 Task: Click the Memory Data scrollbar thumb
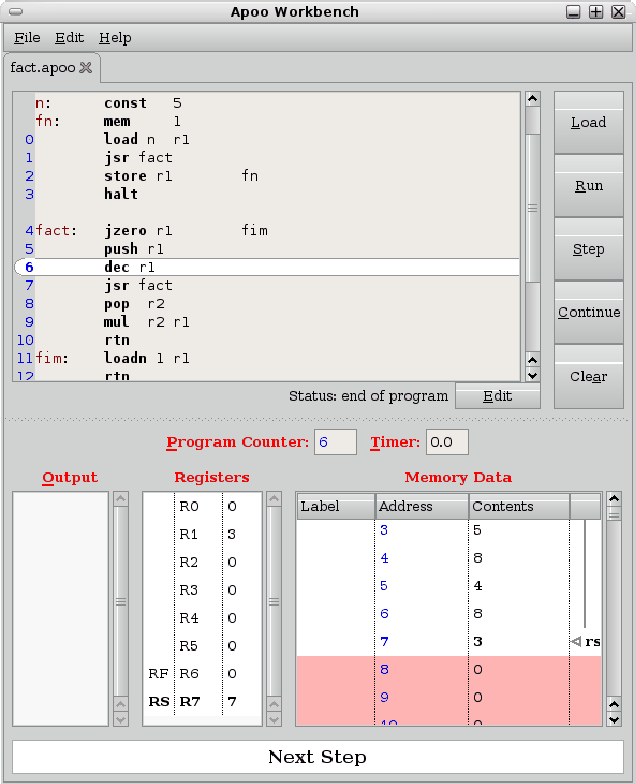[x=614, y=514]
